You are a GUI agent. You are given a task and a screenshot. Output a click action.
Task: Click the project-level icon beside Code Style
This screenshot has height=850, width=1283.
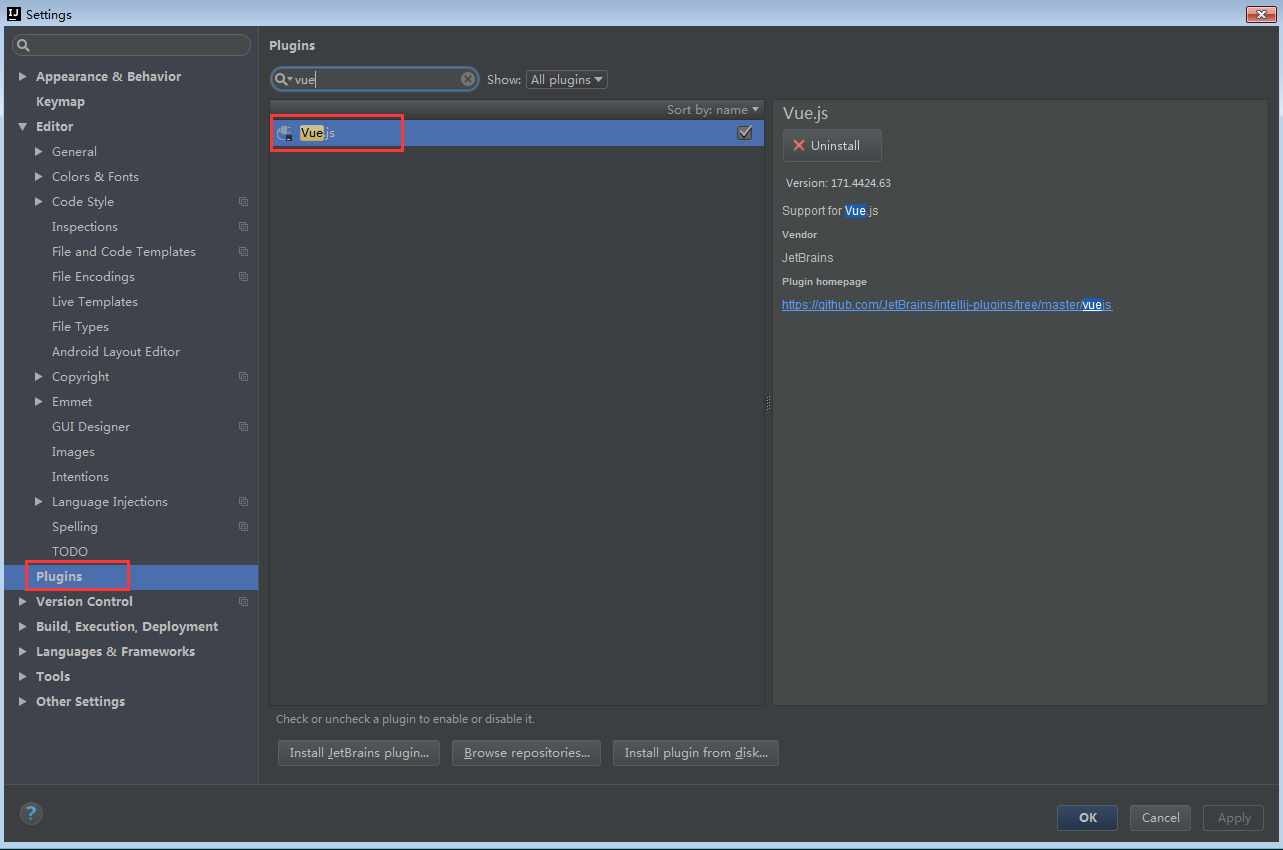click(x=243, y=202)
